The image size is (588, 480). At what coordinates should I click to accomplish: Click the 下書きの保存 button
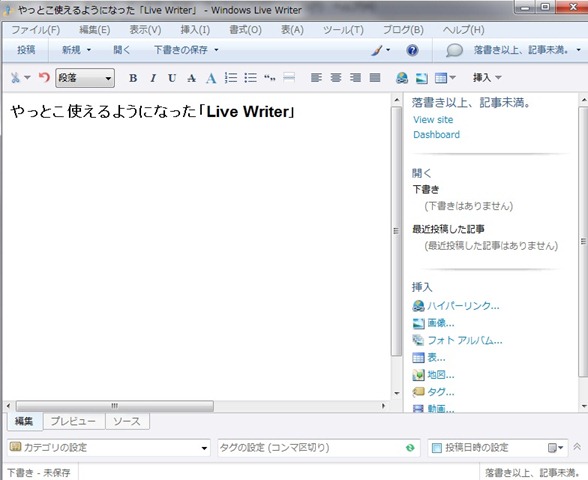coord(181,50)
